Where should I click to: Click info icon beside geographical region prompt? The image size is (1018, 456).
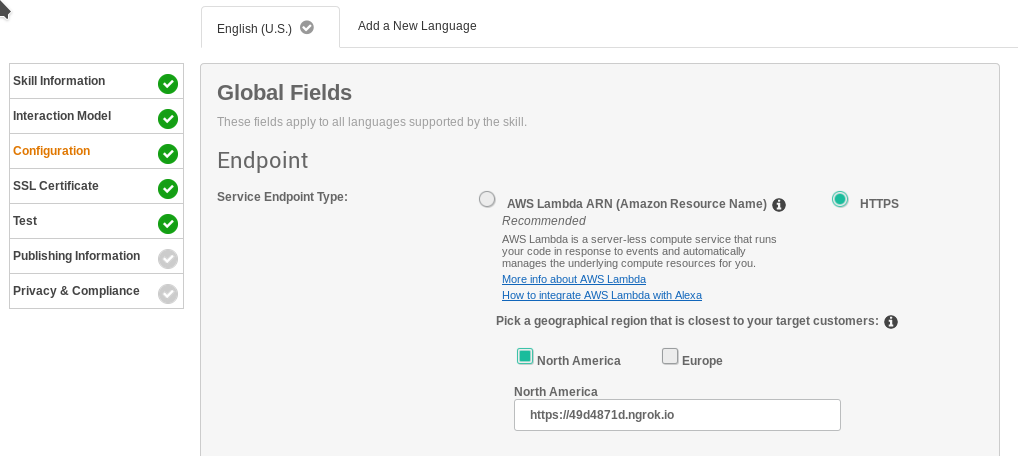click(x=891, y=322)
